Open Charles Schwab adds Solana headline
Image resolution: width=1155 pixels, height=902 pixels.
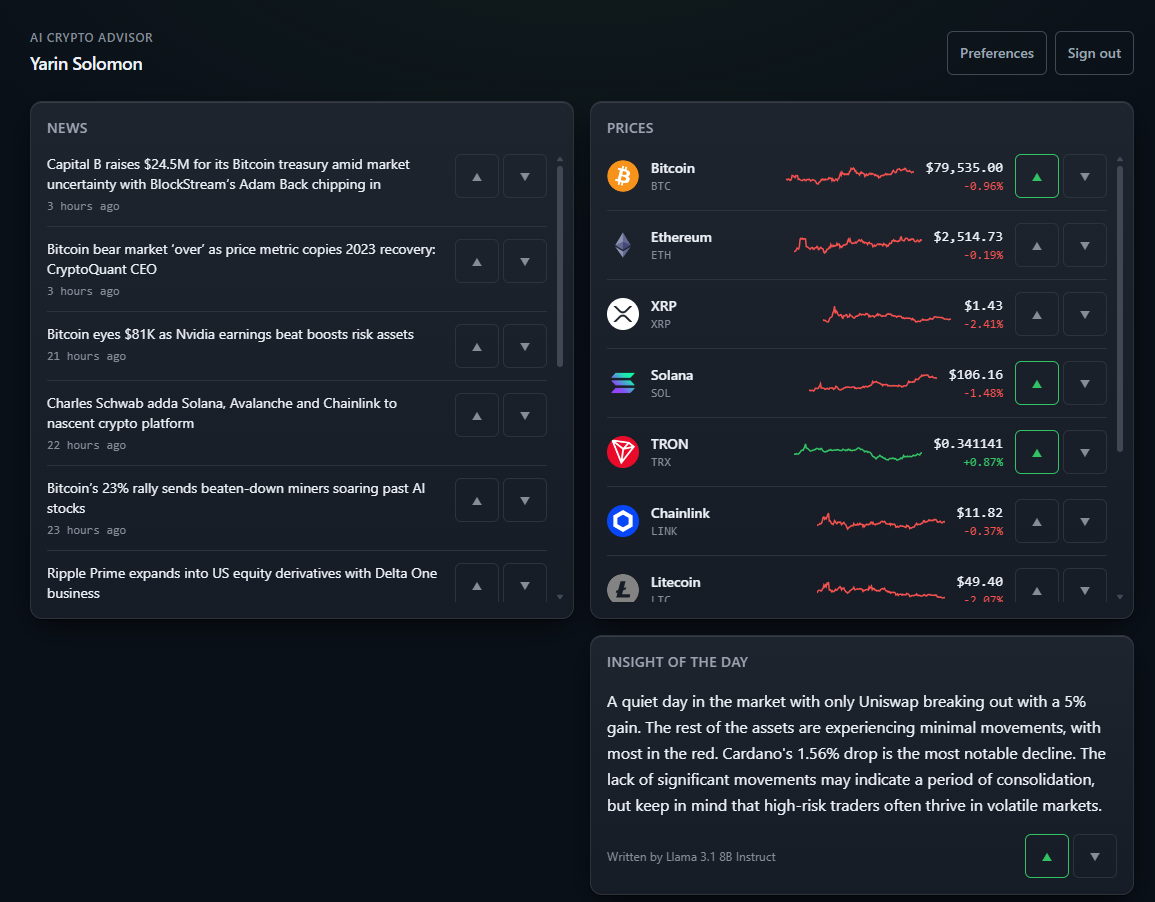coord(222,413)
